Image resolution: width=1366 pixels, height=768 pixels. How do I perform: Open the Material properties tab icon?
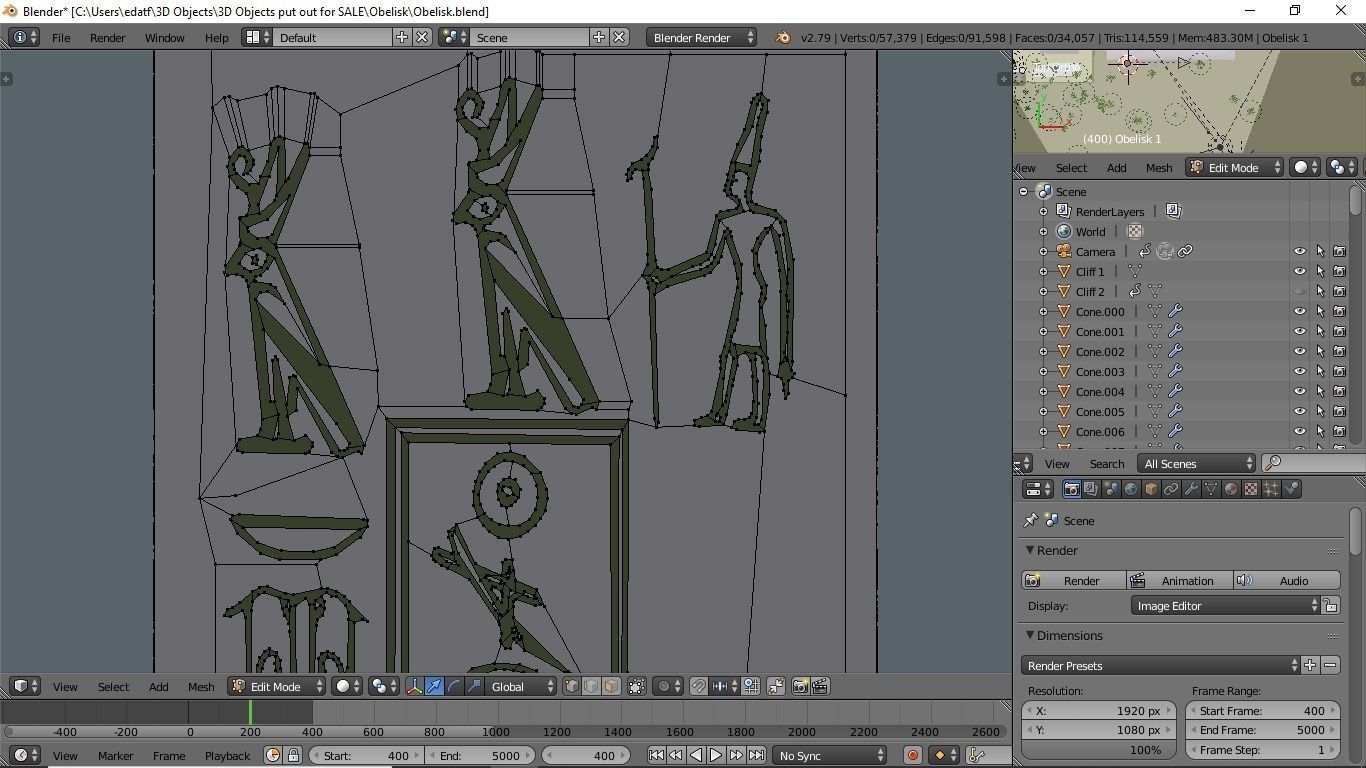[x=1231, y=489]
